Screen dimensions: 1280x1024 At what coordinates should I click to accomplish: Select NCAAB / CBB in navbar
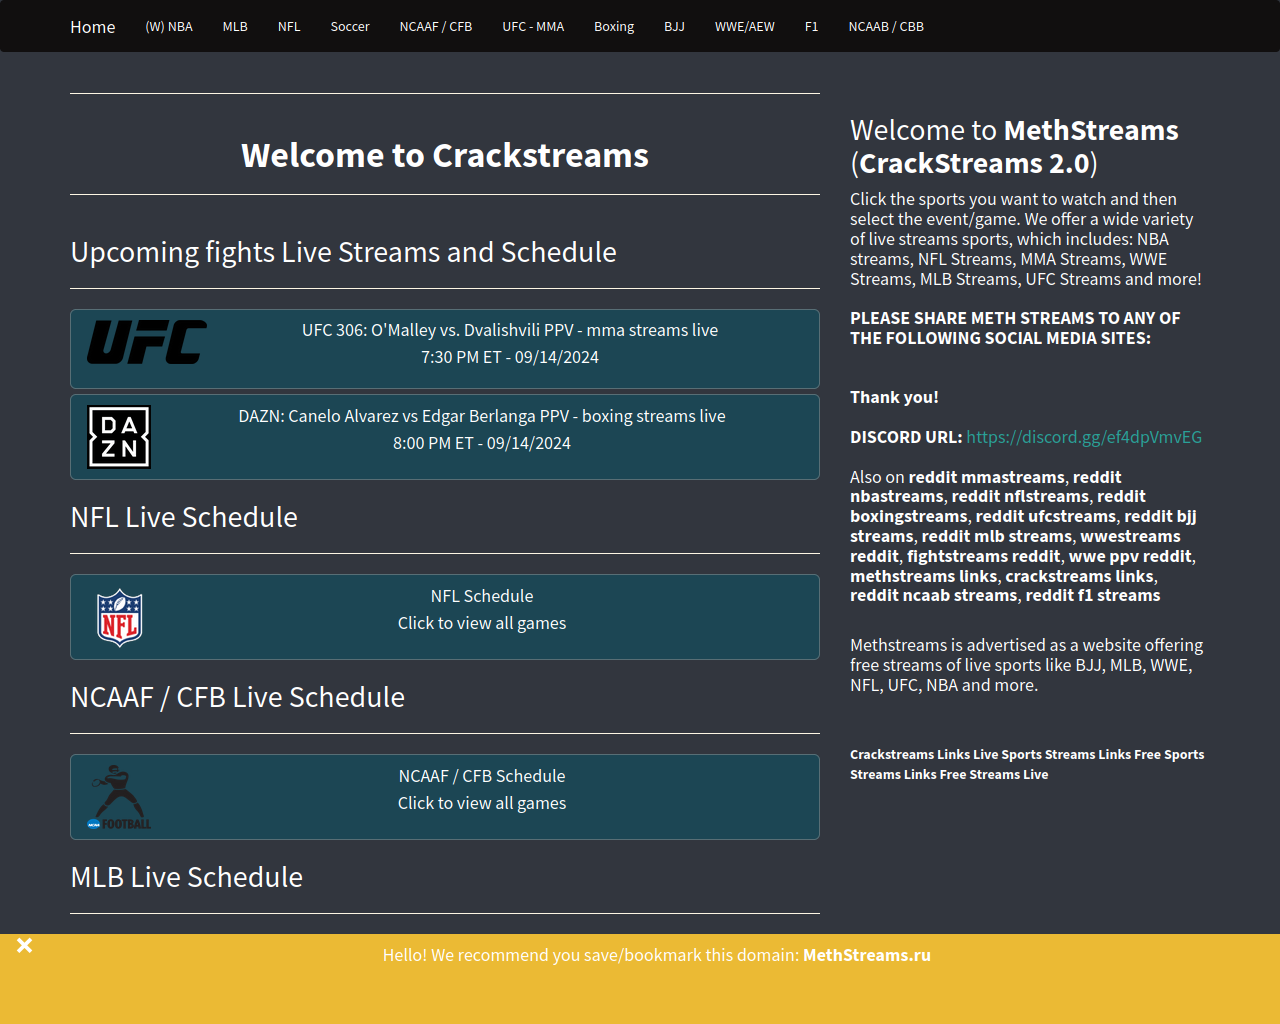(x=886, y=27)
